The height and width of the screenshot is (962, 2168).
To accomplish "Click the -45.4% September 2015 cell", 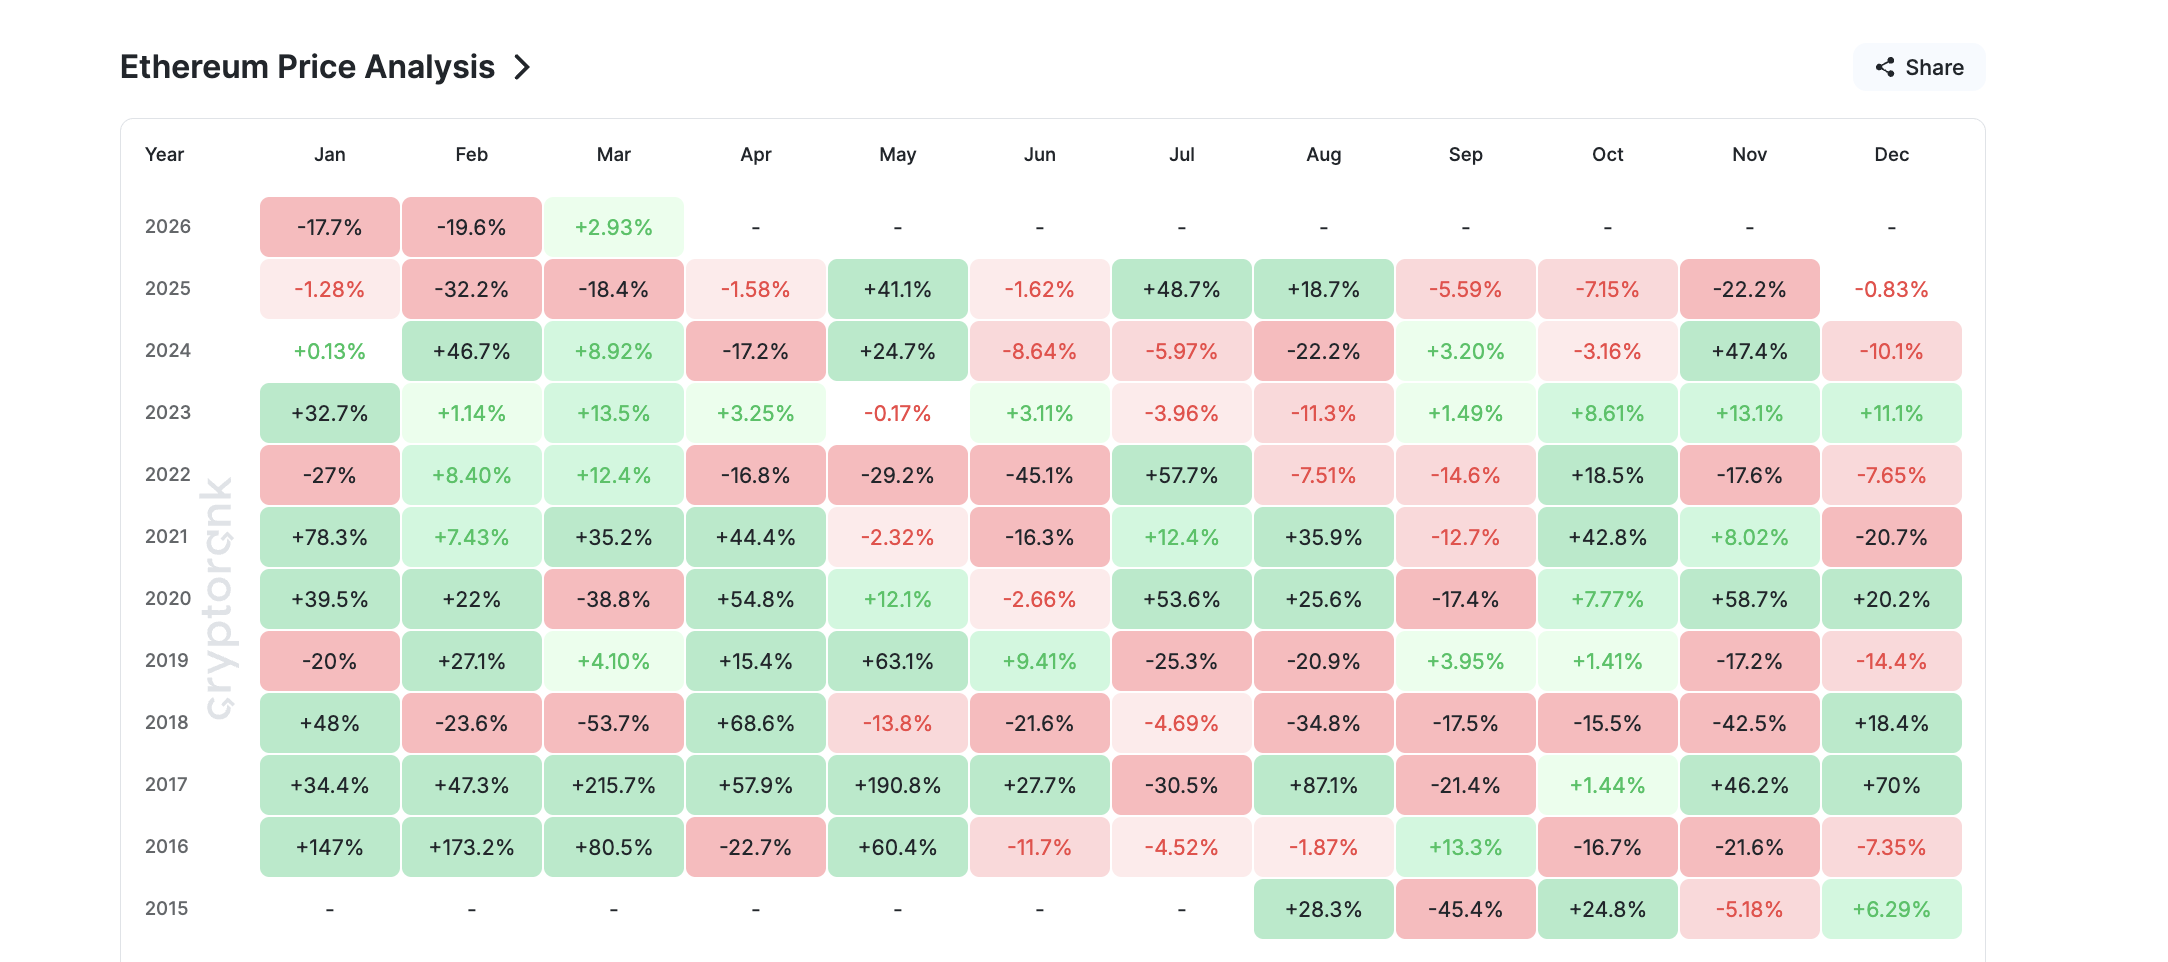I will point(1465,909).
